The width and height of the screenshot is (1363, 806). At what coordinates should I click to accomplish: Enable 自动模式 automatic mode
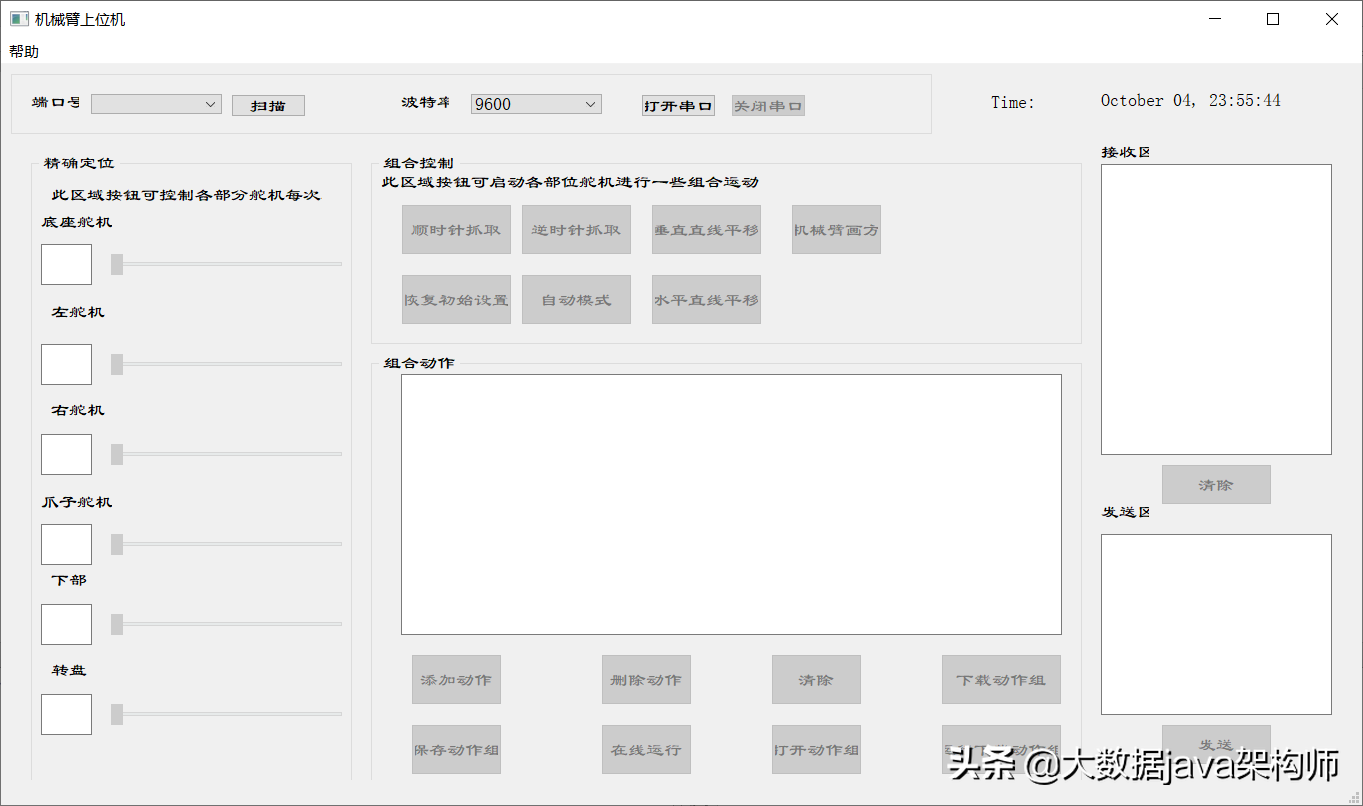click(576, 299)
